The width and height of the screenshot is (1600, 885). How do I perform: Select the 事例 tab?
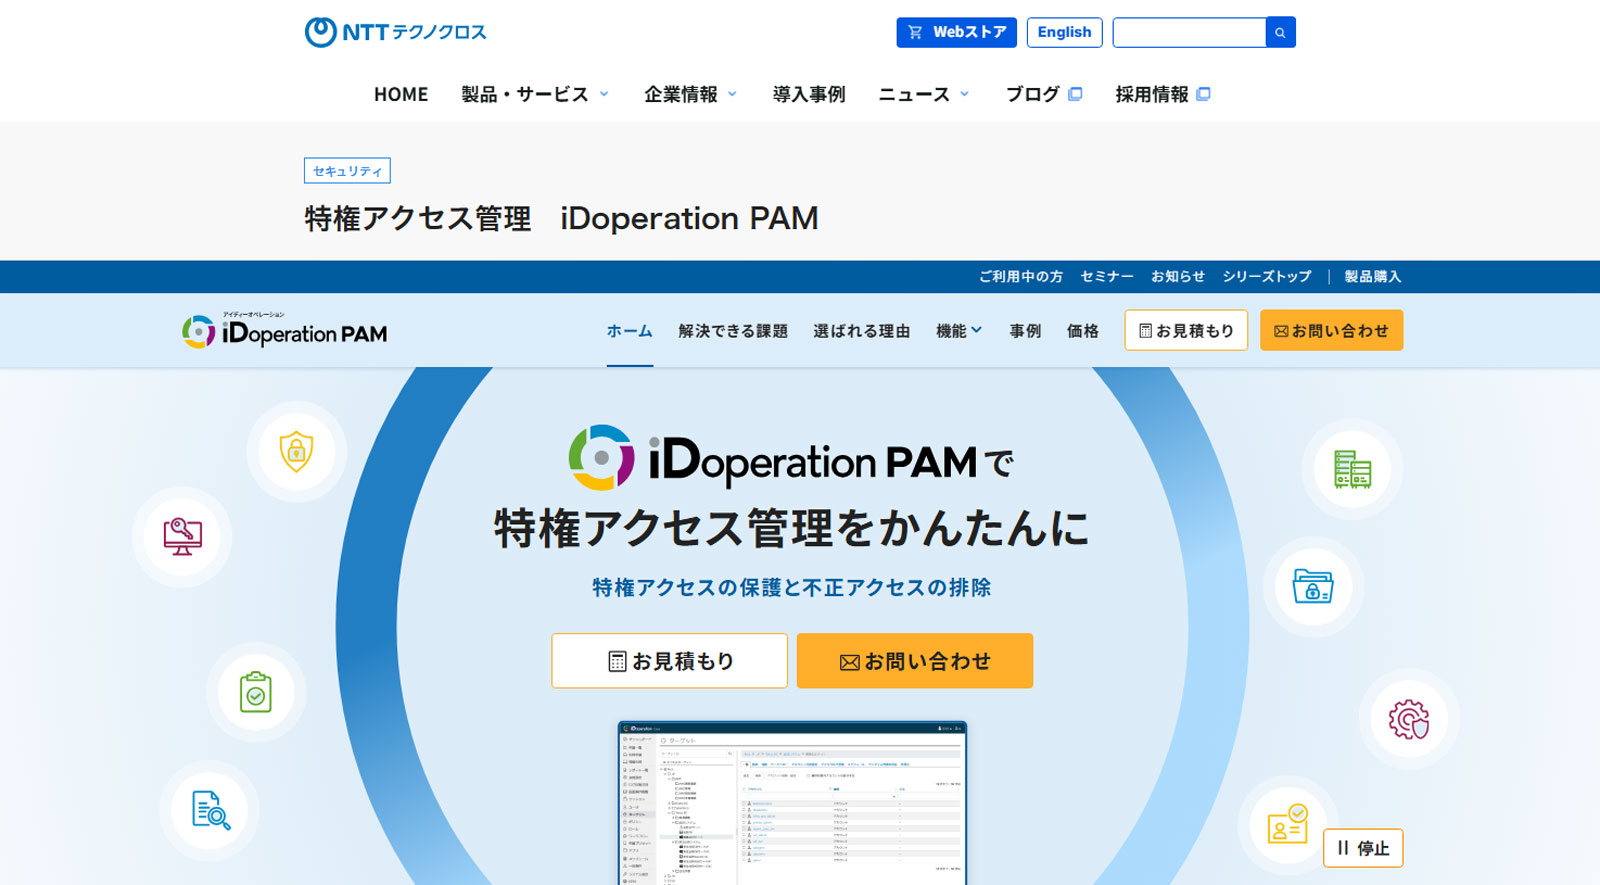pyautogui.click(x=1025, y=331)
